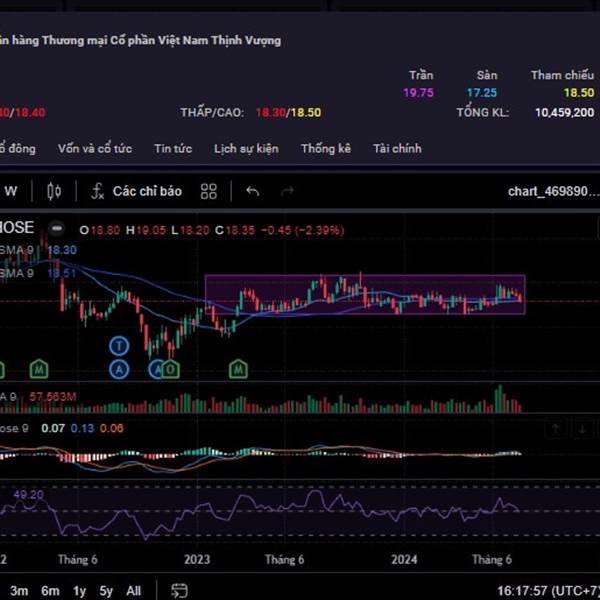Click the 2023 label on time axis
The image size is (600, 600).
pos(197,559)
